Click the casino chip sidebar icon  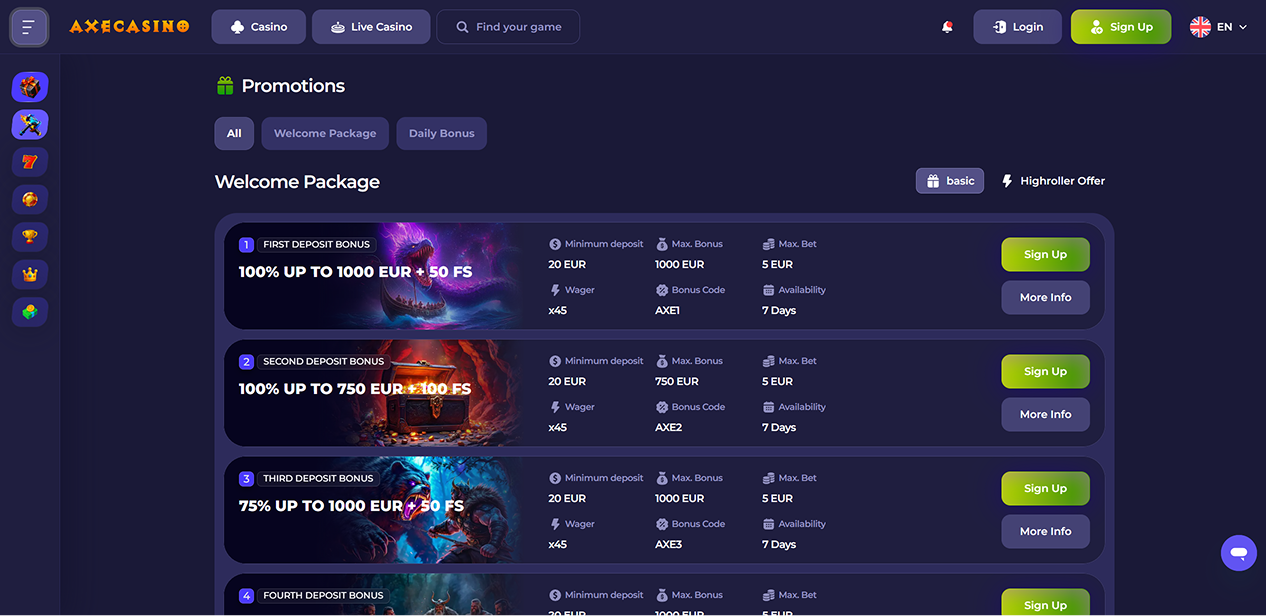[x=30, y=200]
